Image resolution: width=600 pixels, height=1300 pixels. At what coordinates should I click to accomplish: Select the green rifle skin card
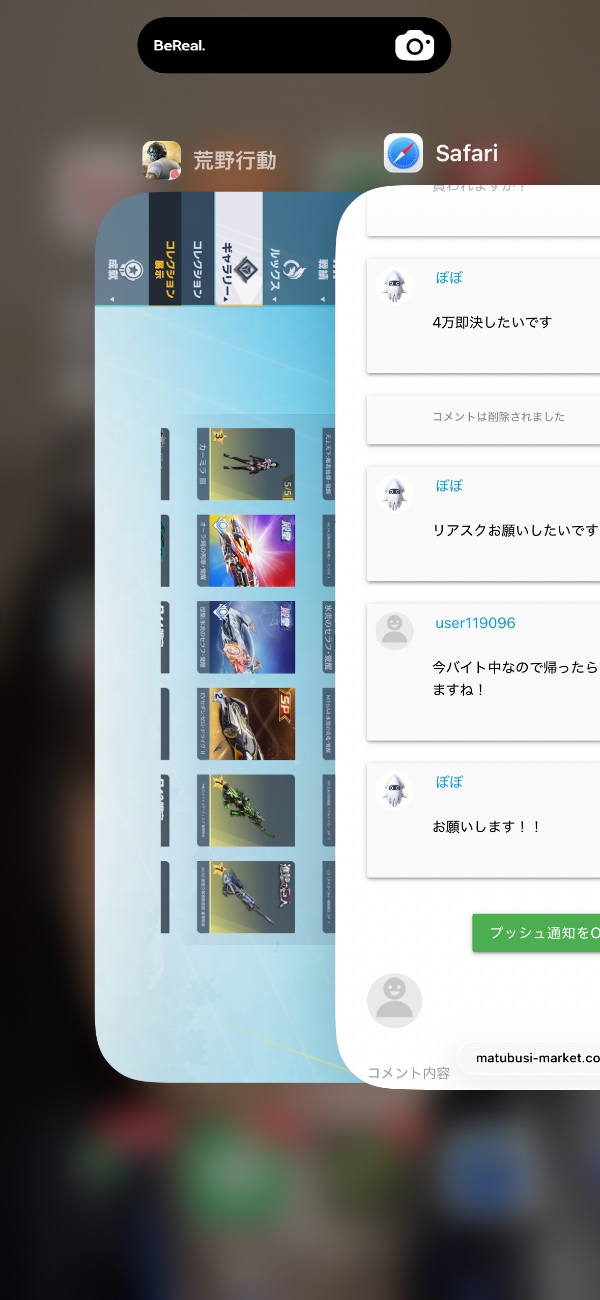(x=245, y=810)
